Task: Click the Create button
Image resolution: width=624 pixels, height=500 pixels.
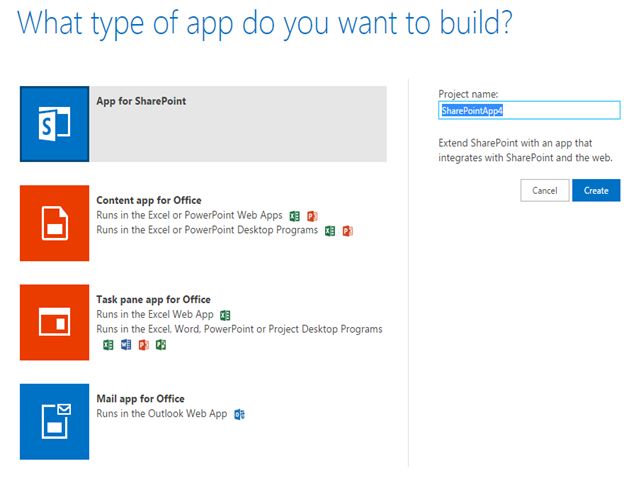Action: pyautogui.click(x=596, y=190)
